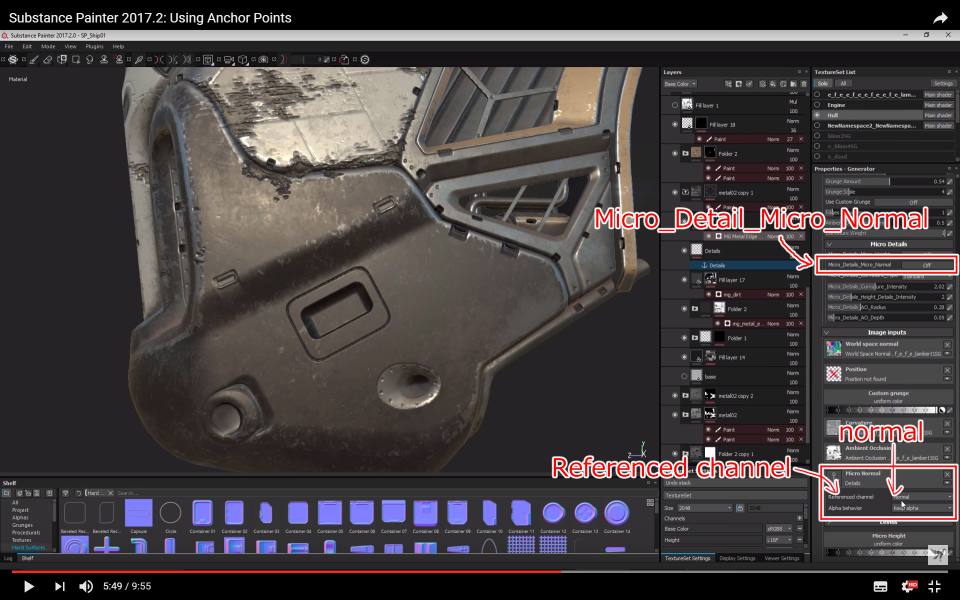Click the add folder icon in Layers
The width and height of the screenshot is (960, 600).
pos(793,84)
